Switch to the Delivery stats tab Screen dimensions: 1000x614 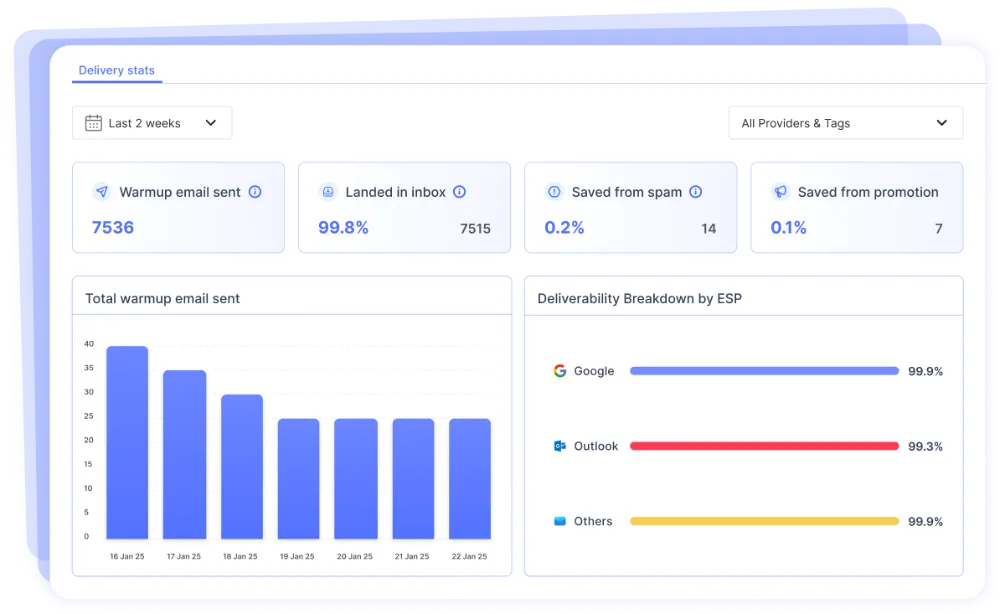(117, 70)
